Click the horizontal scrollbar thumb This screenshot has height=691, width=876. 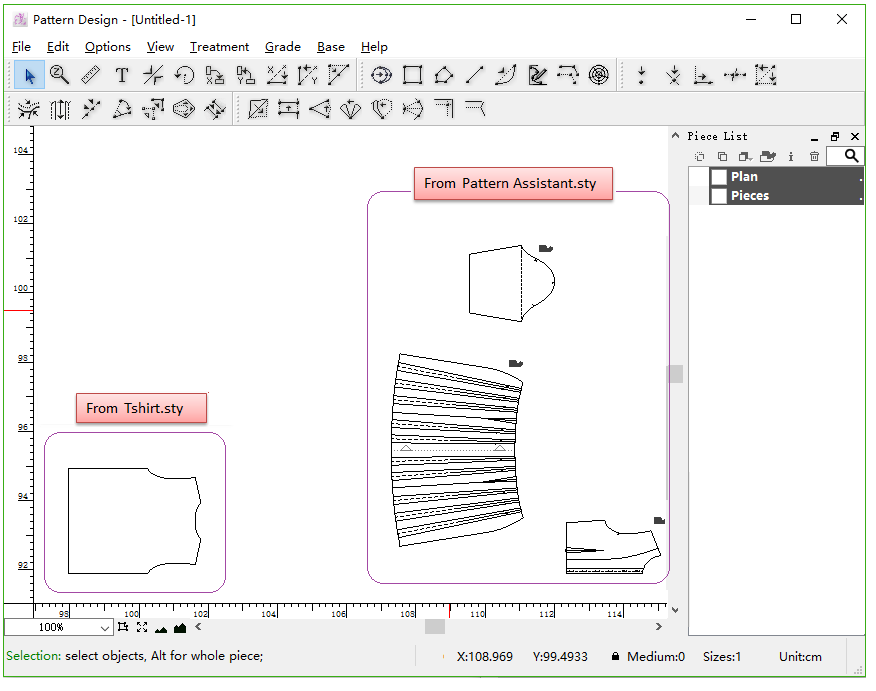434,627
